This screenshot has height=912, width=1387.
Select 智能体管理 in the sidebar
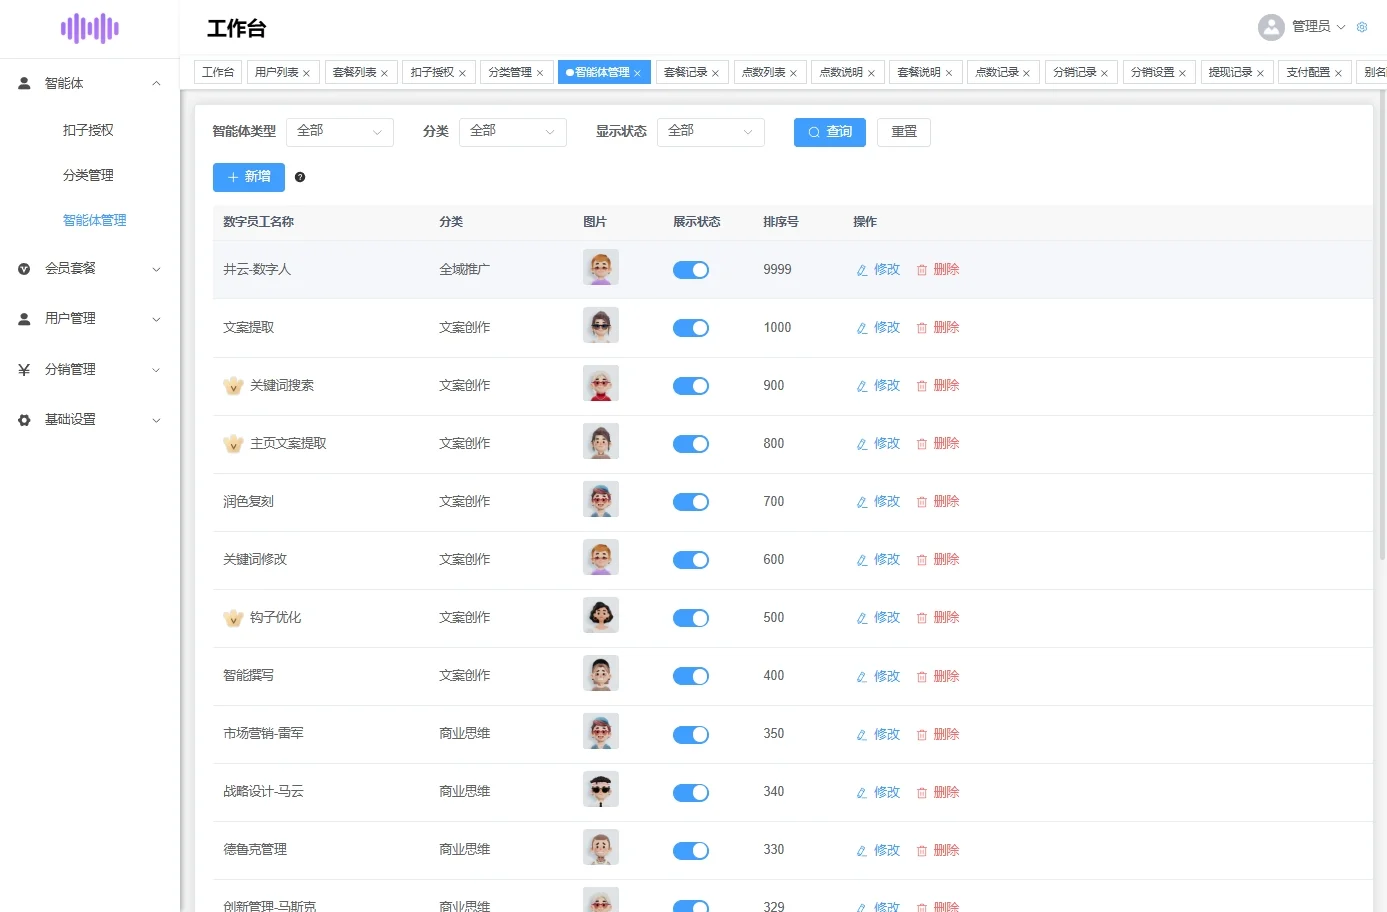pos(94,221)
